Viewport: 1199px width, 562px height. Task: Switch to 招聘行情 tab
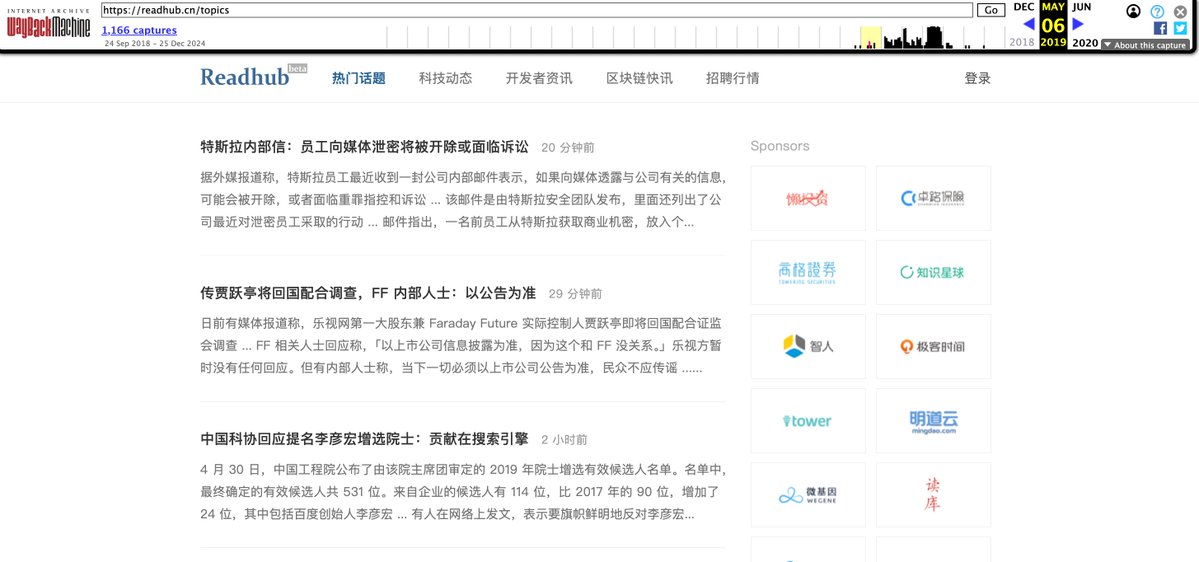pyautogui.click(x=733, y=78)
